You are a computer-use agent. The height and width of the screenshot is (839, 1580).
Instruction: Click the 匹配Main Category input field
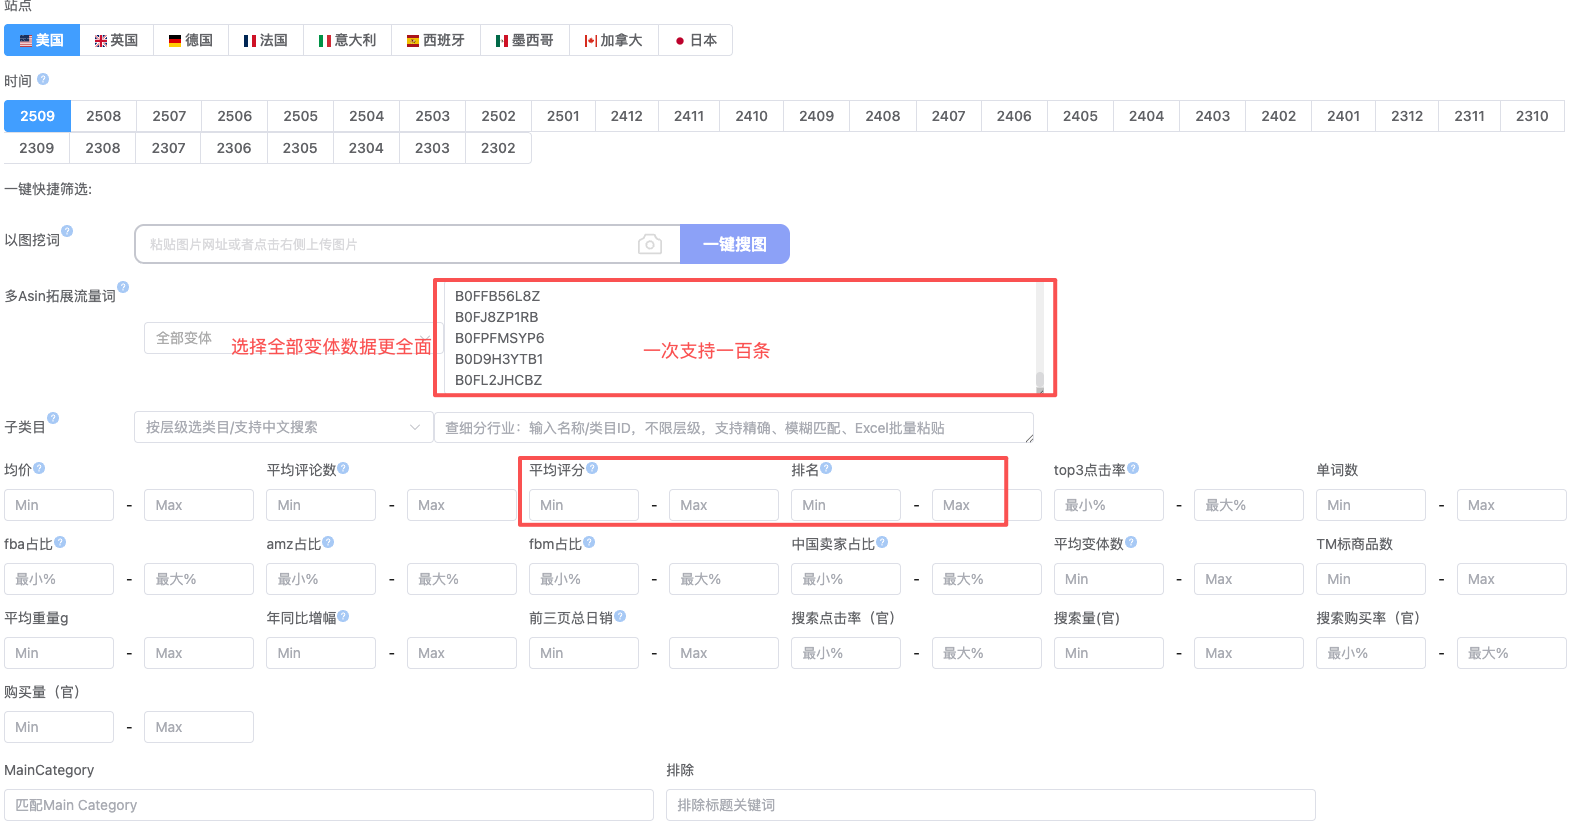point(328,805)
